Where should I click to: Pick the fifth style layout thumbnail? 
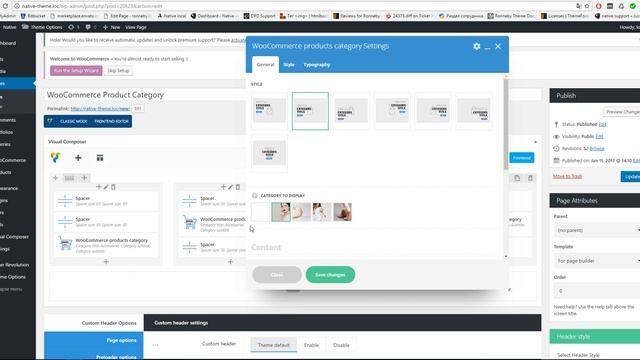click(x=433, y=111)
